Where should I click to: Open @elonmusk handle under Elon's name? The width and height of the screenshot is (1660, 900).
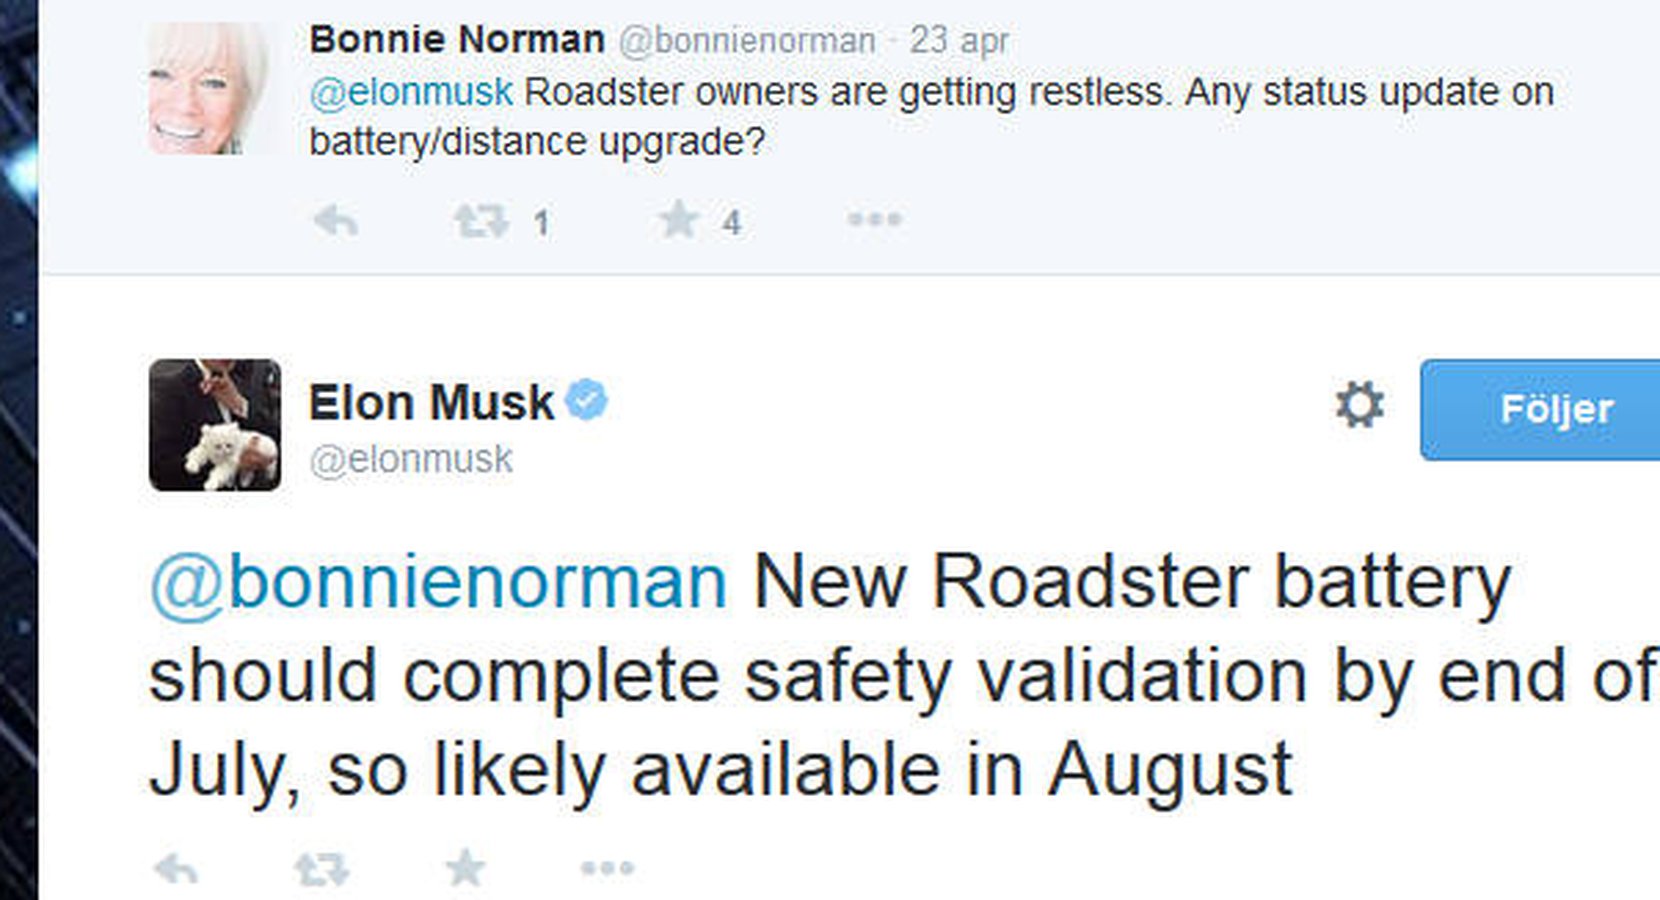tap(411, 460)
